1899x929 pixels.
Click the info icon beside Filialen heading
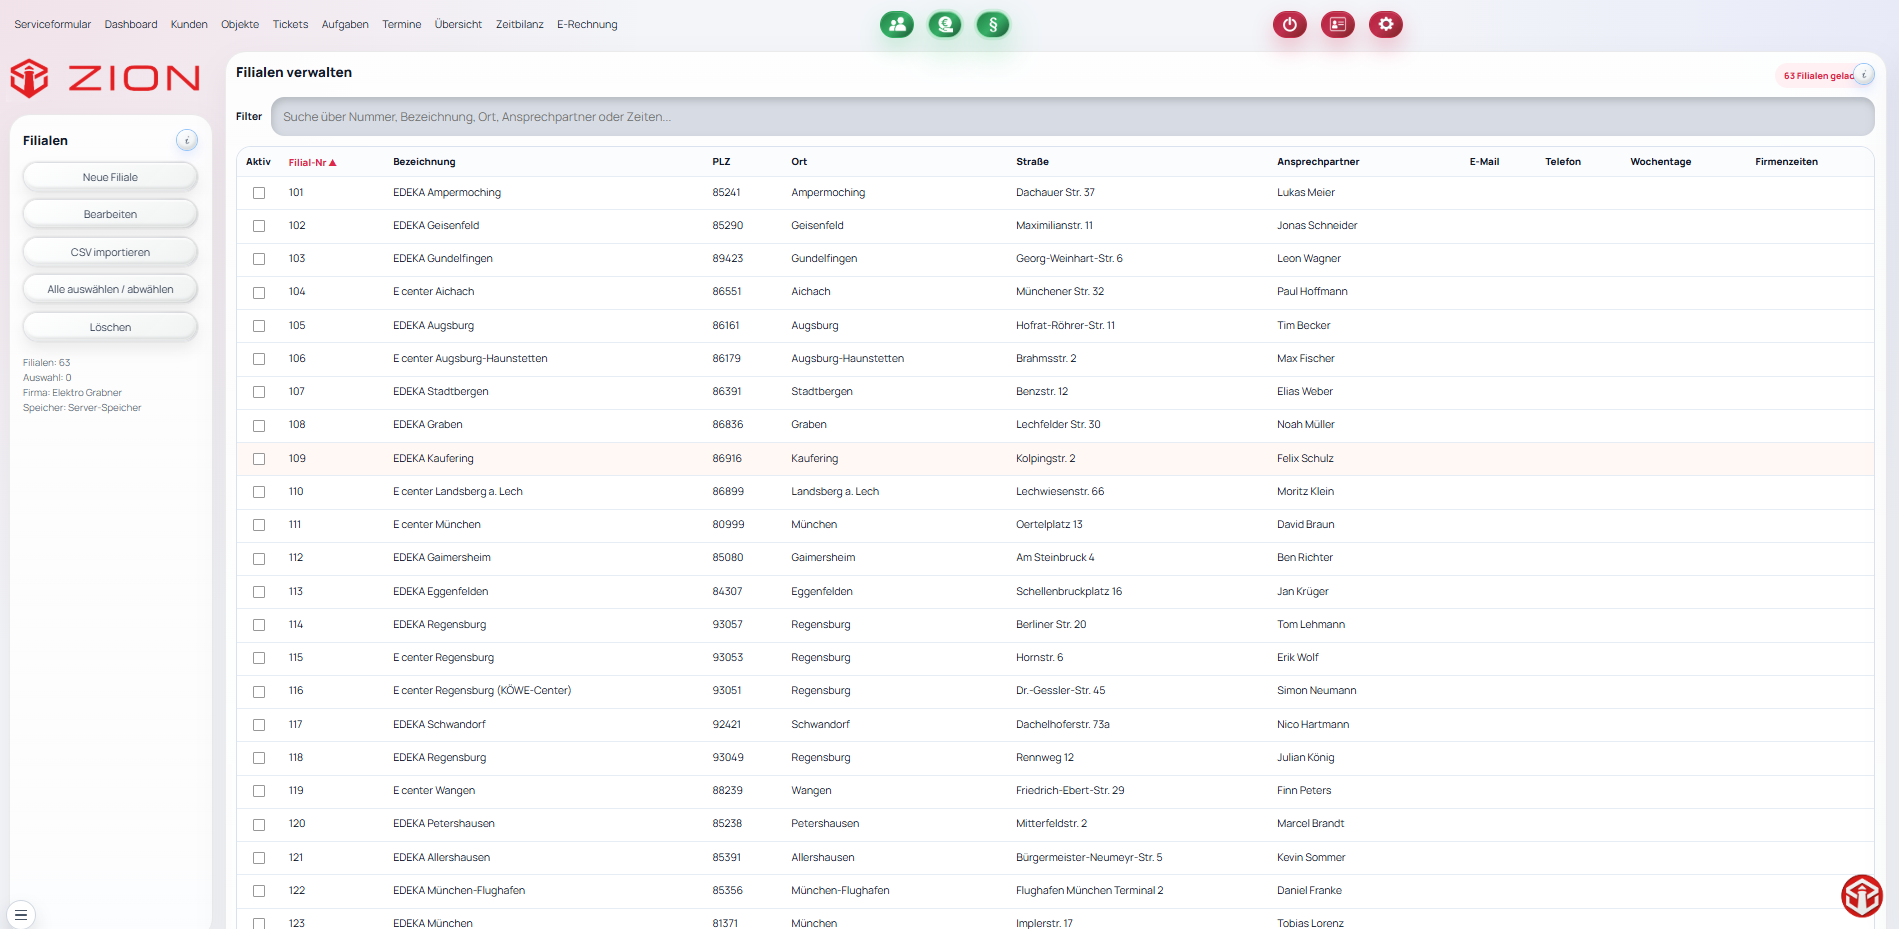[187, 140]
